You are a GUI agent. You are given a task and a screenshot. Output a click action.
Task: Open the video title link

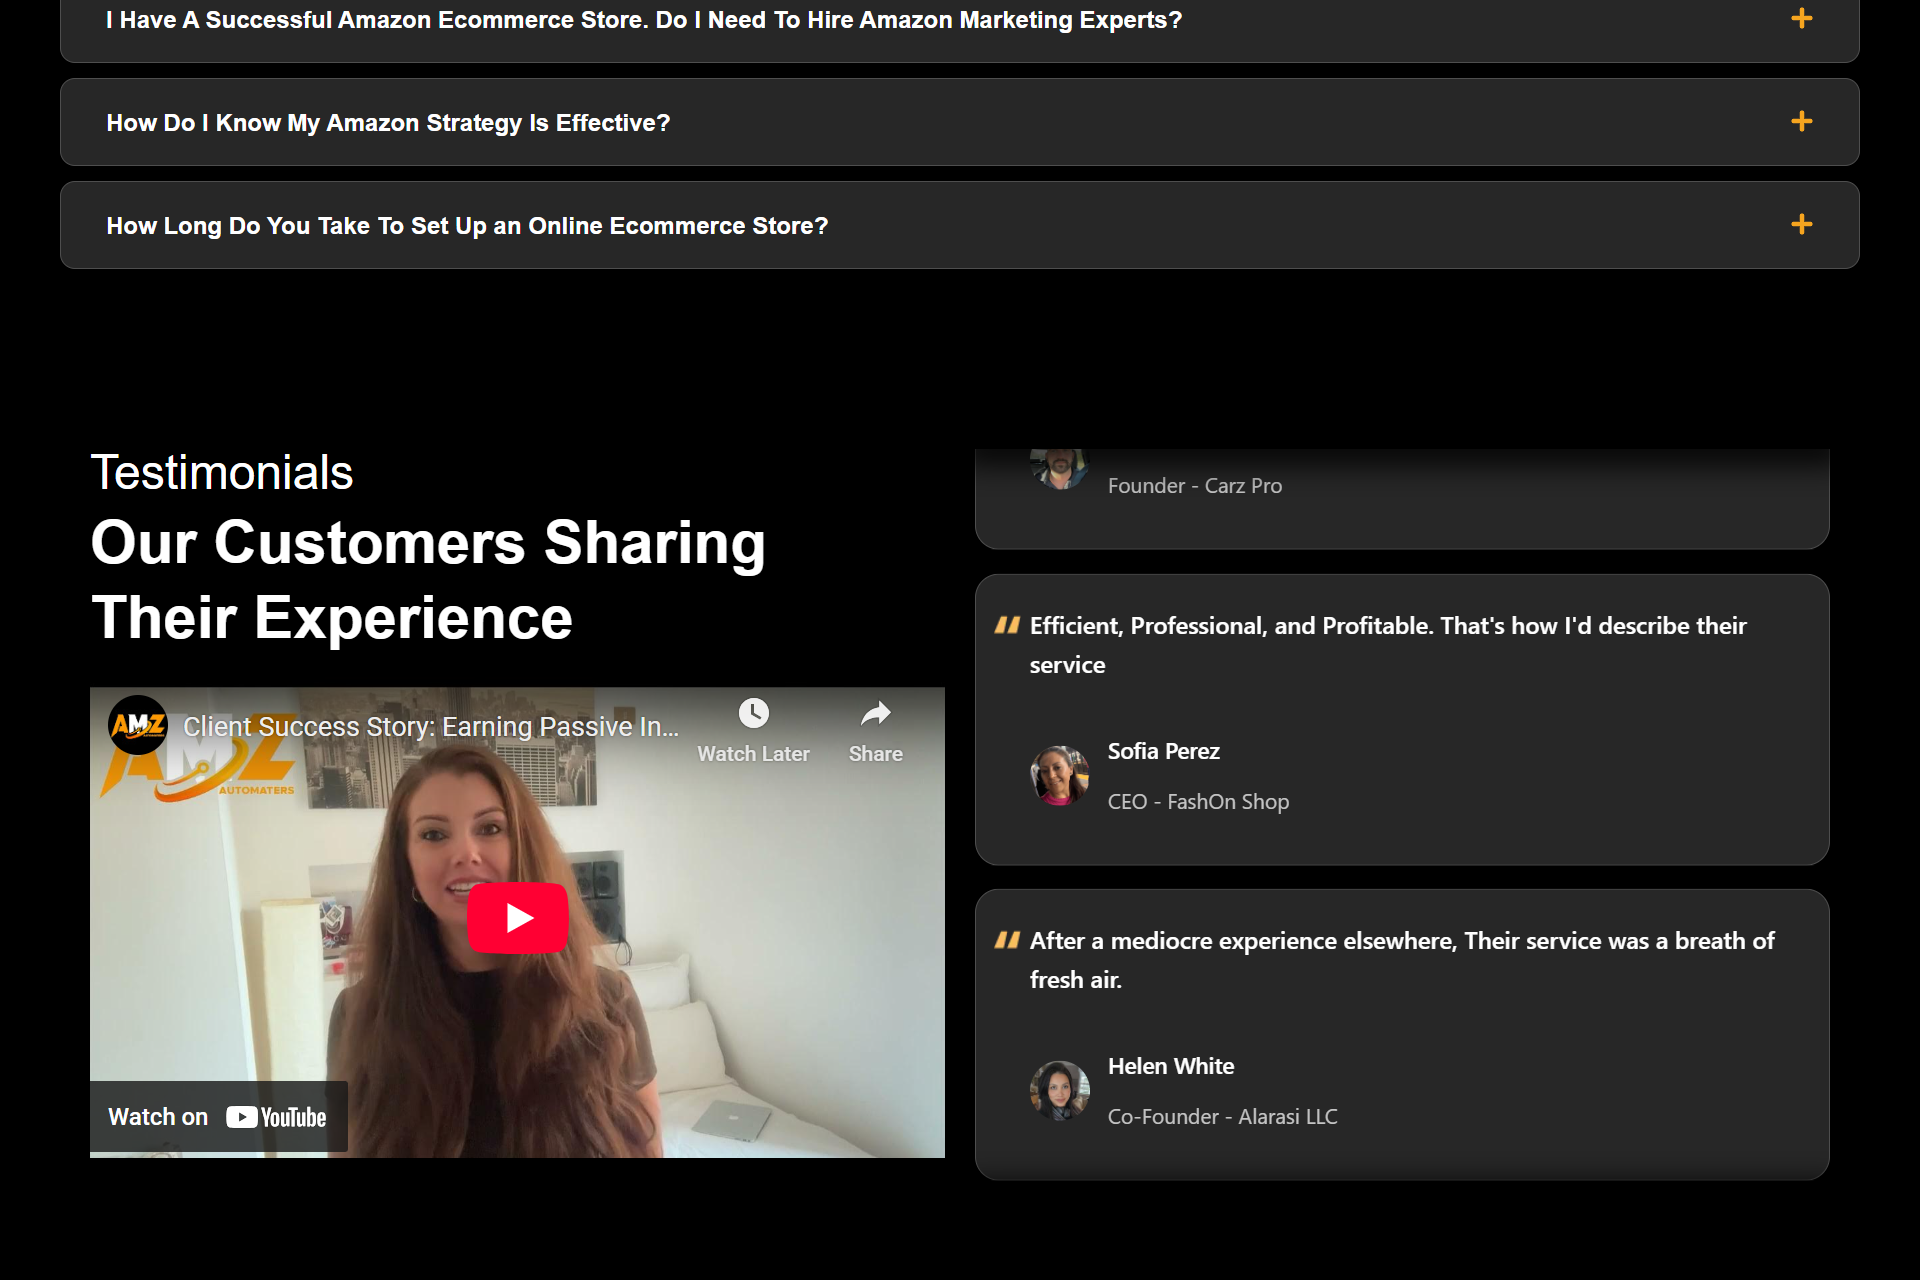(x=430, y=727)
